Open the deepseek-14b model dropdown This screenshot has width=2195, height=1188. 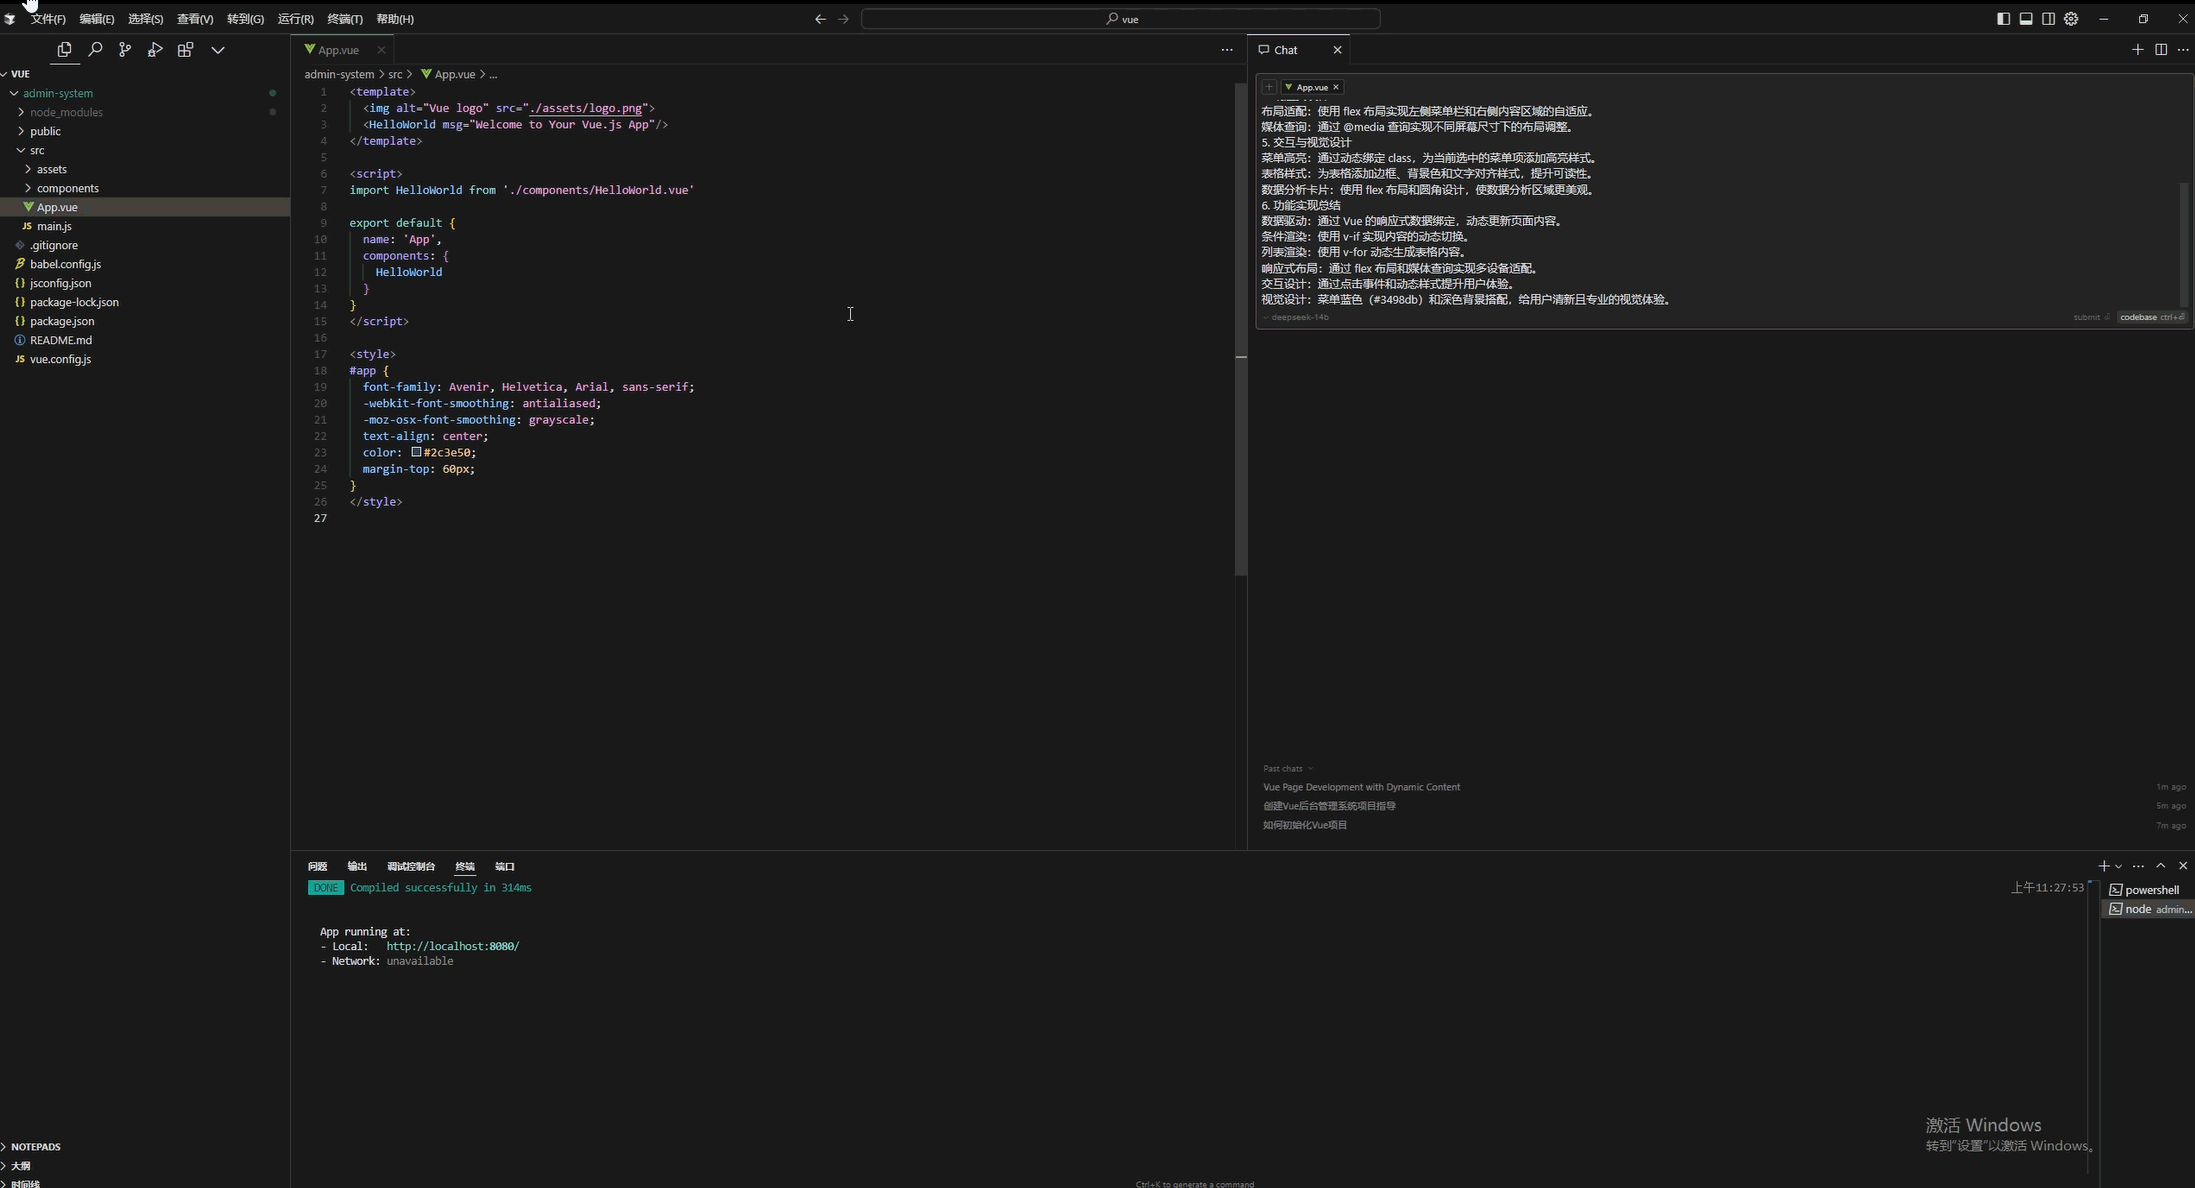pyautogui.click(x=1298, y=317)
